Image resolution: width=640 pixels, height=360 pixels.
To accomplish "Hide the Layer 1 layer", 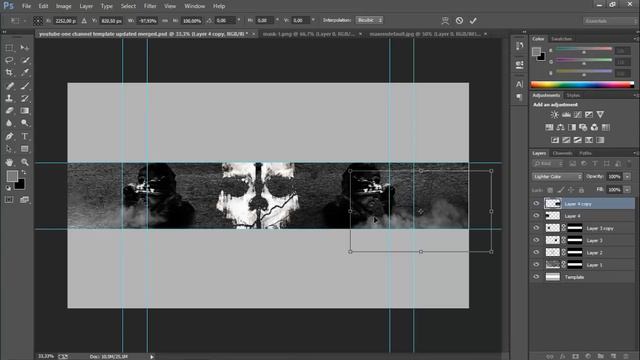I will [x=536, y=264].
